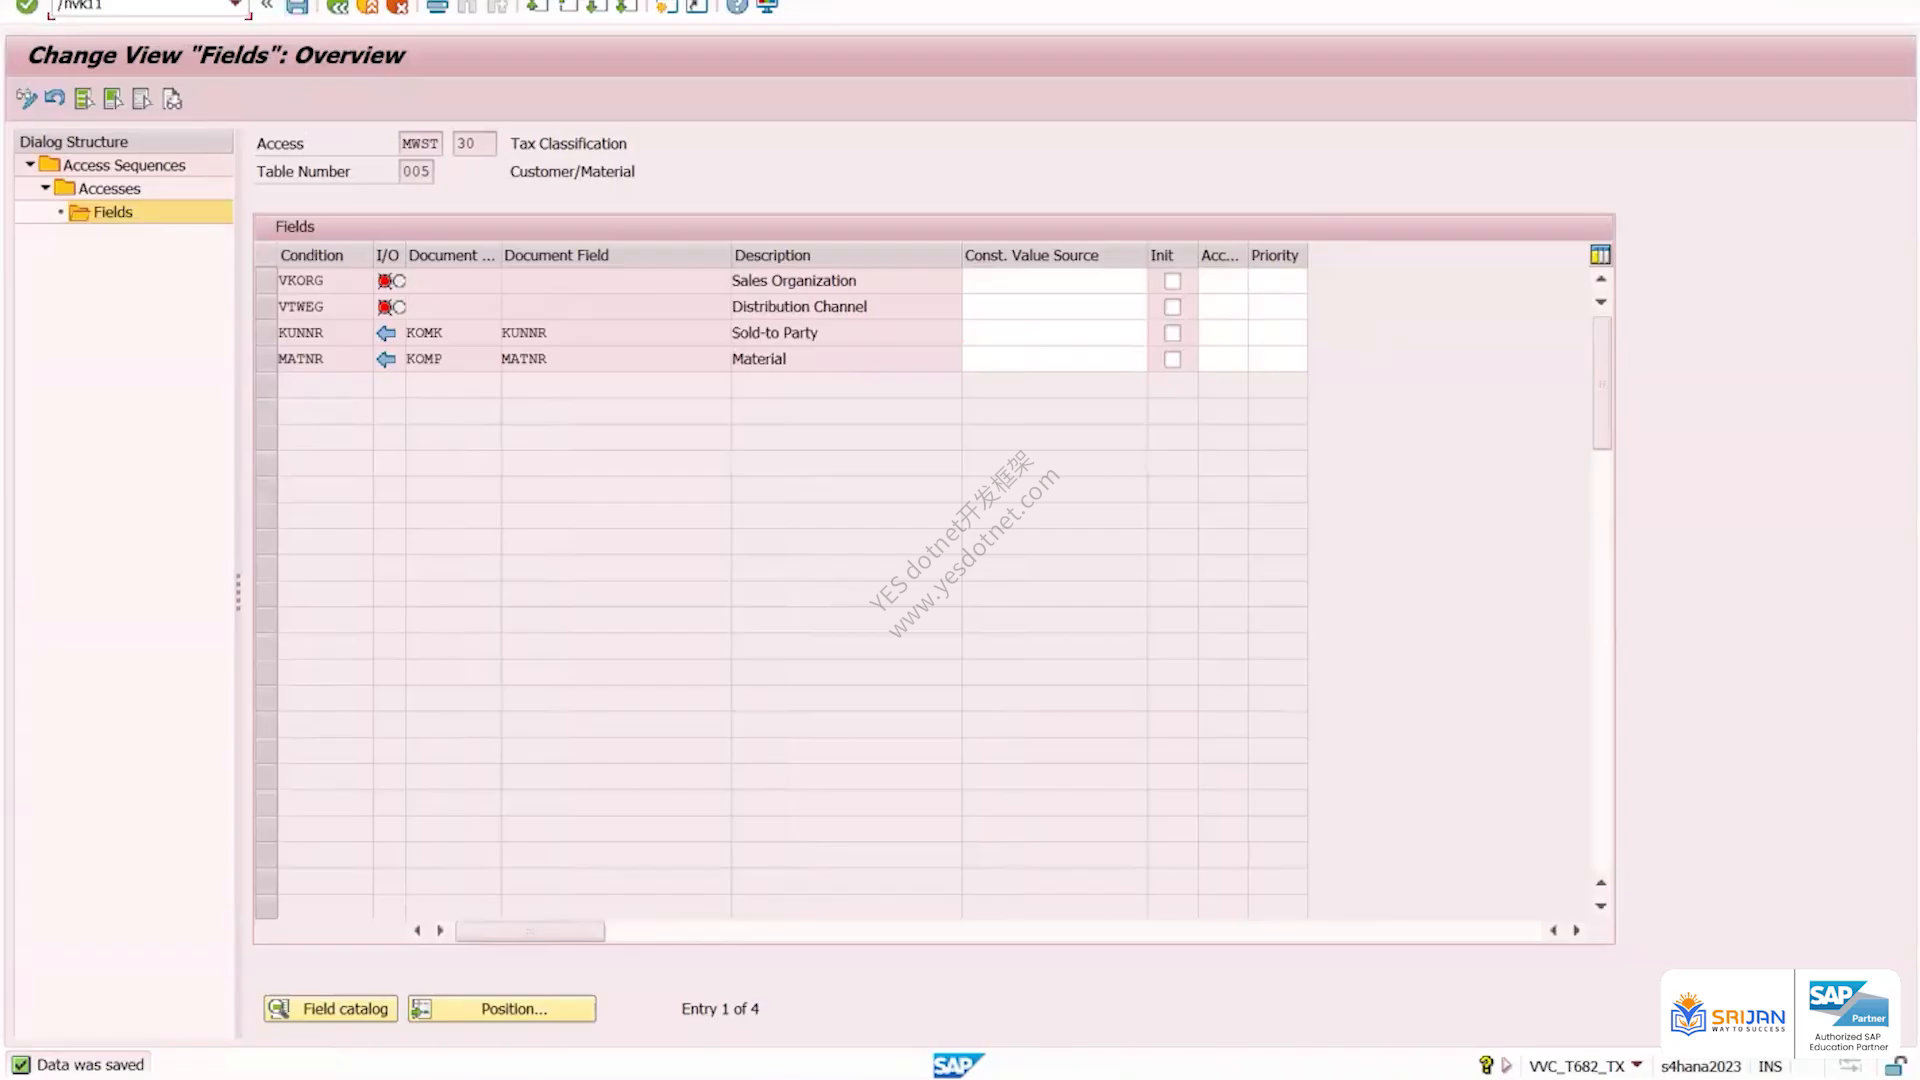Click Const. Value Source cell for VKORG

coord(1054,281)
